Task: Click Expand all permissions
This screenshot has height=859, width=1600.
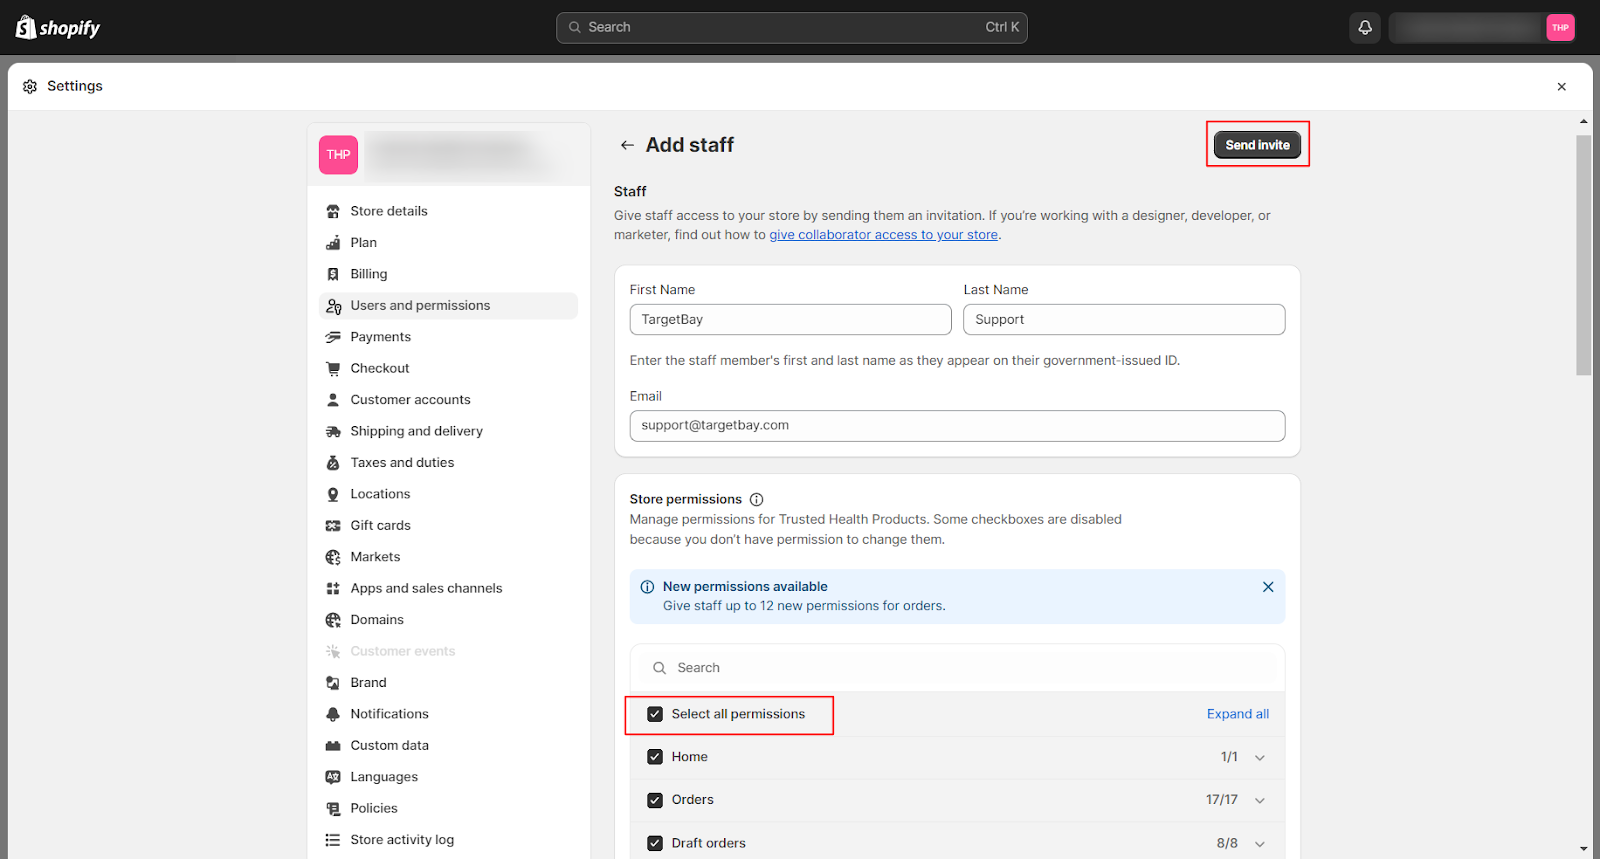Action: (x=1238, y=714)
